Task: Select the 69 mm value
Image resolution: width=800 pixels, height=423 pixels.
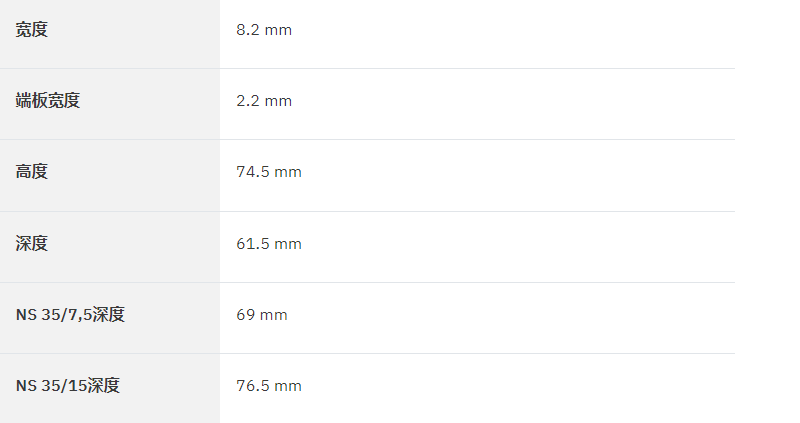Action: (x=262, y=314)
